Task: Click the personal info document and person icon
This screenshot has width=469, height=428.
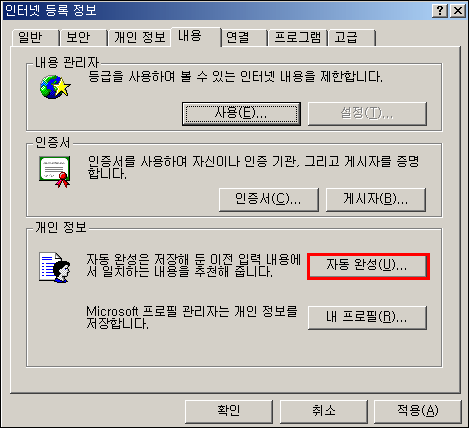Action: point(55,268)
